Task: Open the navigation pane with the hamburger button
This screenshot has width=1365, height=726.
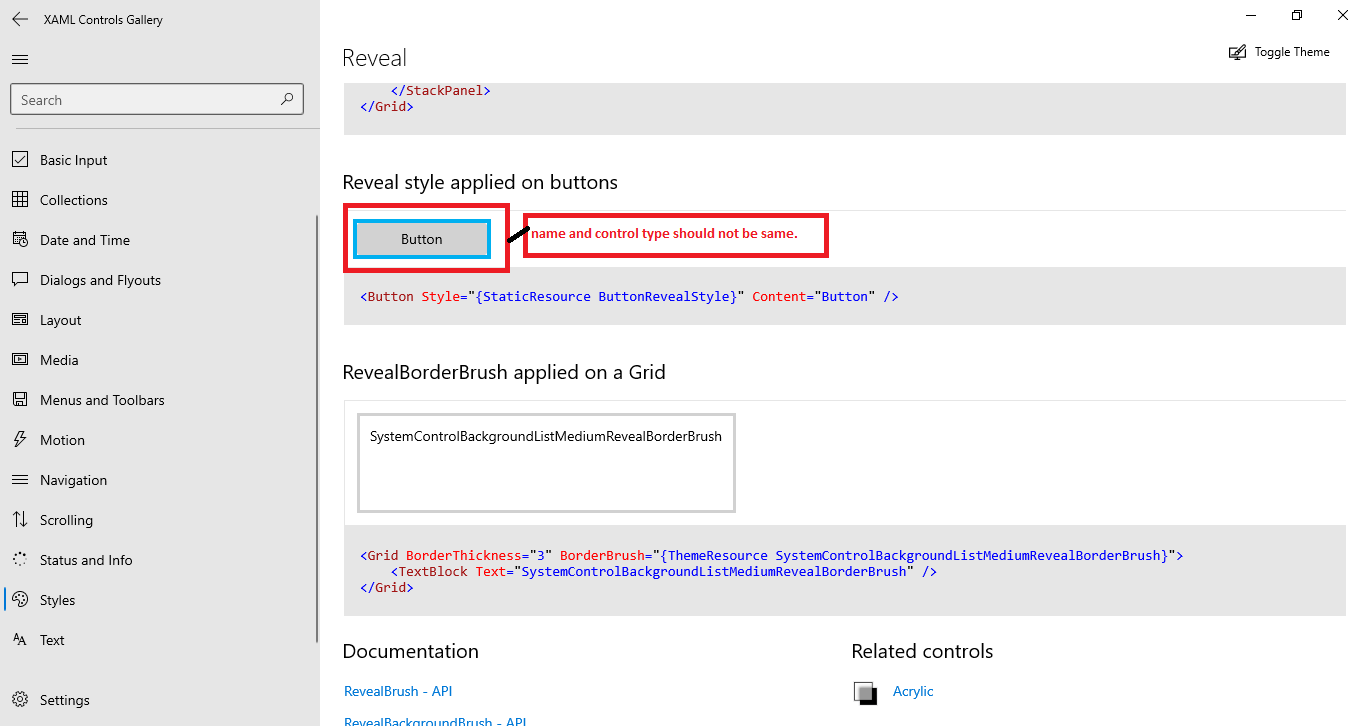Action: 19,59
